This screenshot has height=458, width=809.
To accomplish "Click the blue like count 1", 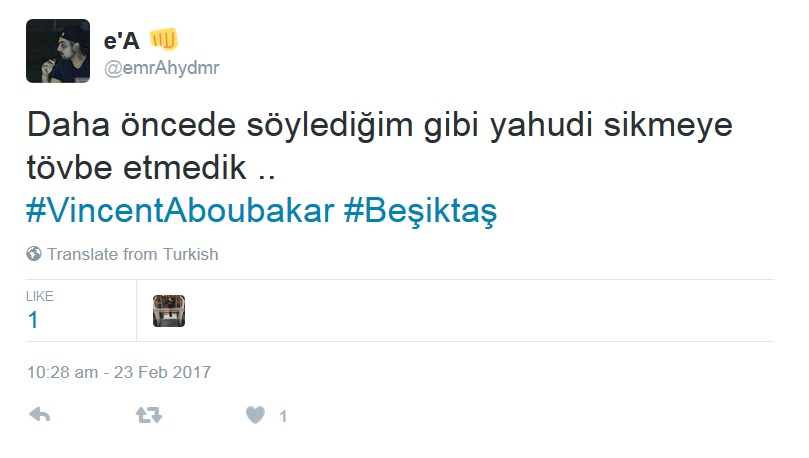I will (x=33, y=320).
